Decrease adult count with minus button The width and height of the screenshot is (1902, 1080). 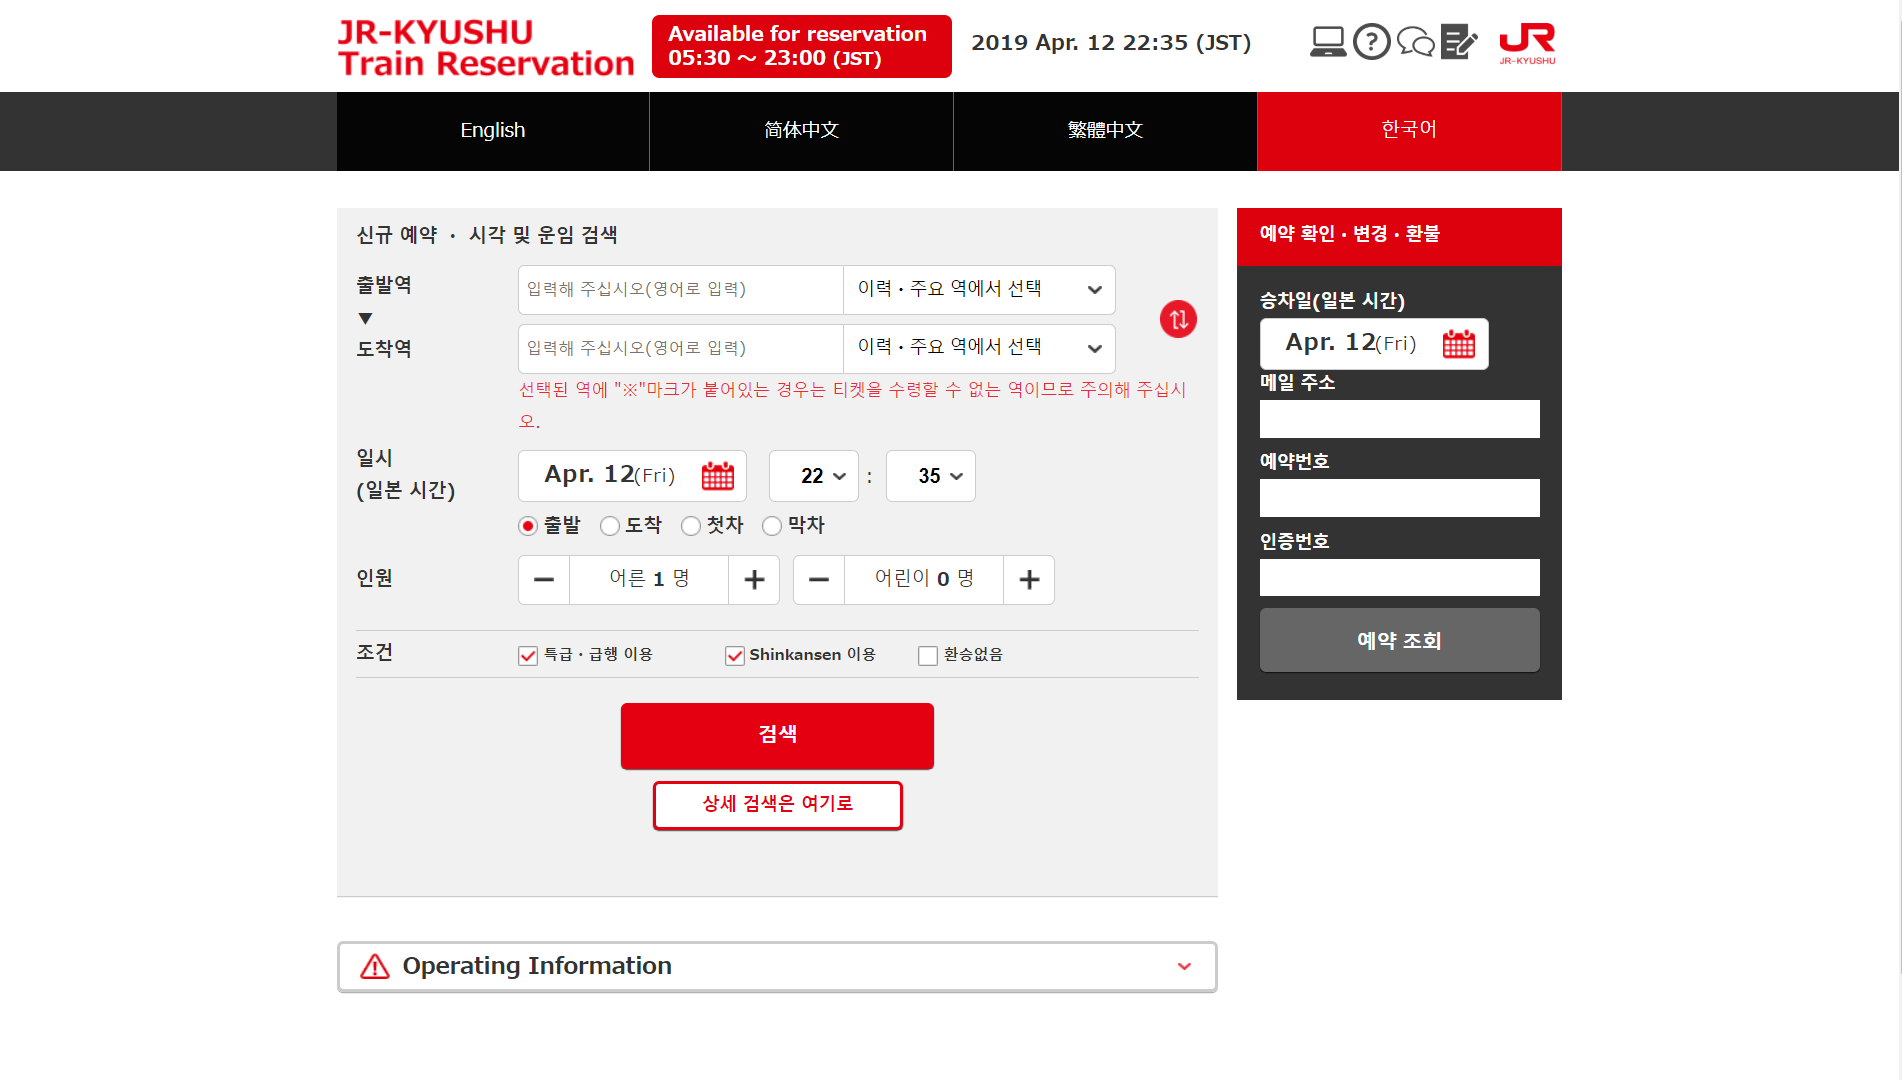[544, 580]
